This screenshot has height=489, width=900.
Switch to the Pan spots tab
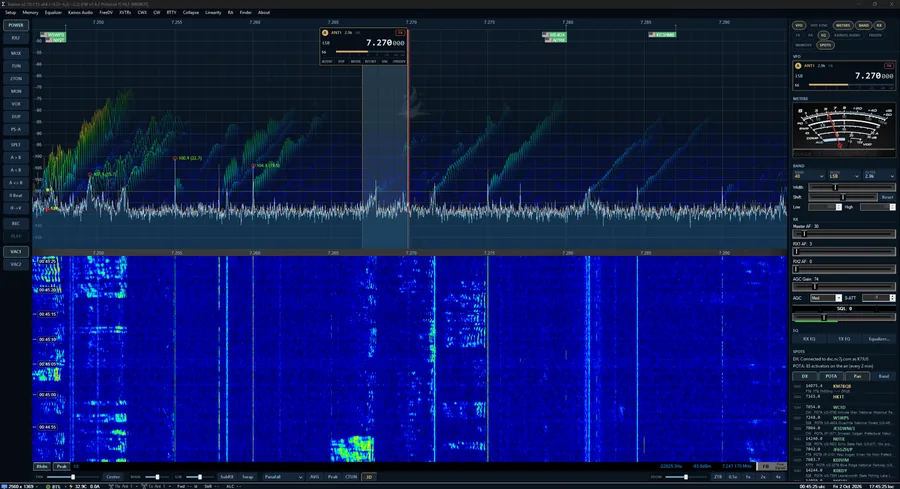coord(857,376)
